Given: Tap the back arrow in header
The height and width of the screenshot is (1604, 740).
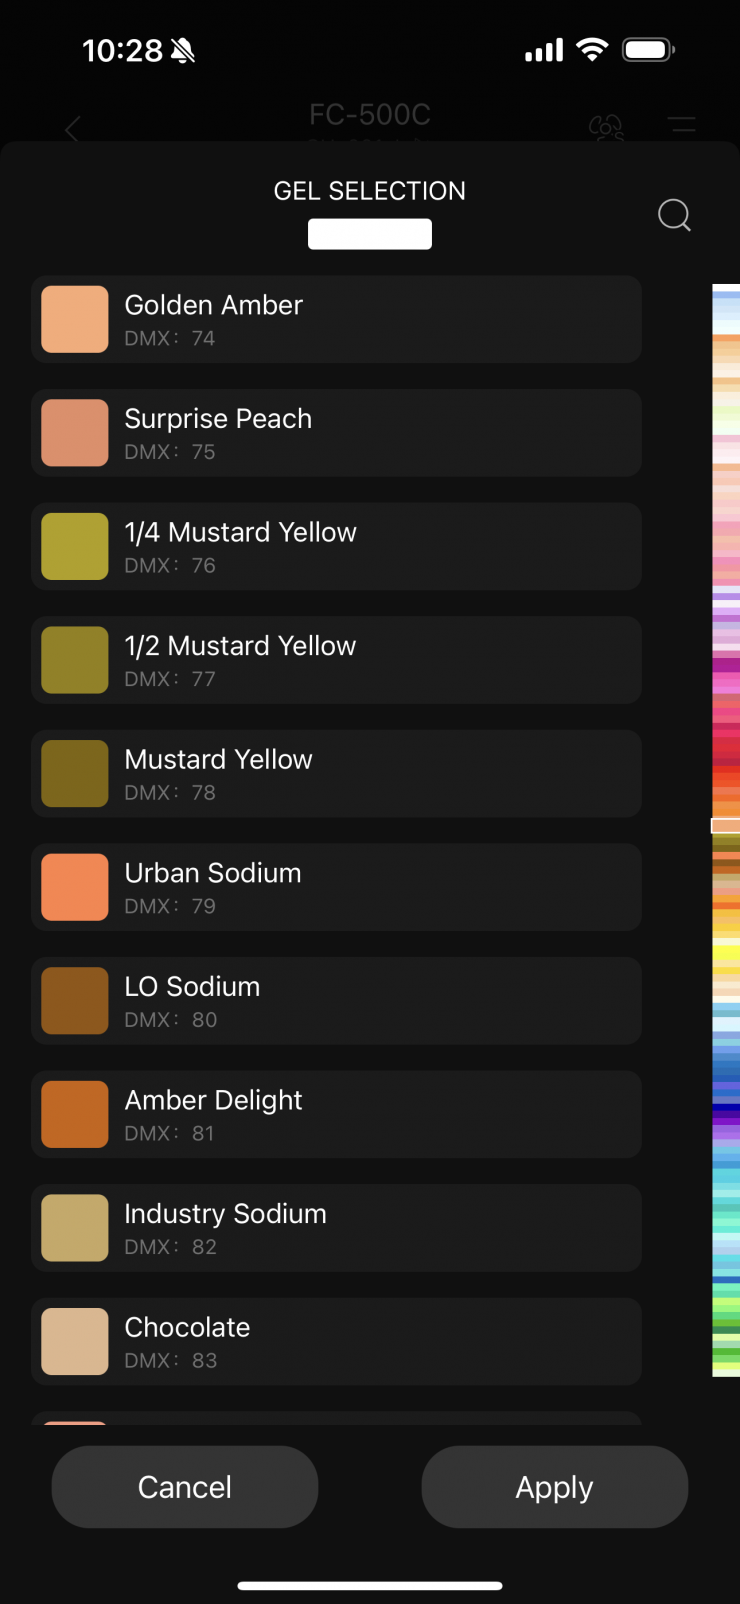Looking at the screenshot, I should [72, 129].
